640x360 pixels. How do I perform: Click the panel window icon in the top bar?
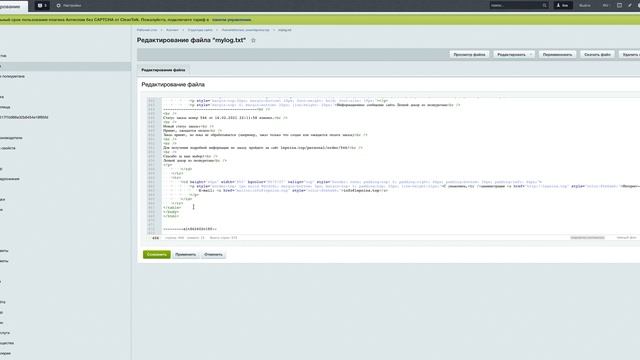619,5
